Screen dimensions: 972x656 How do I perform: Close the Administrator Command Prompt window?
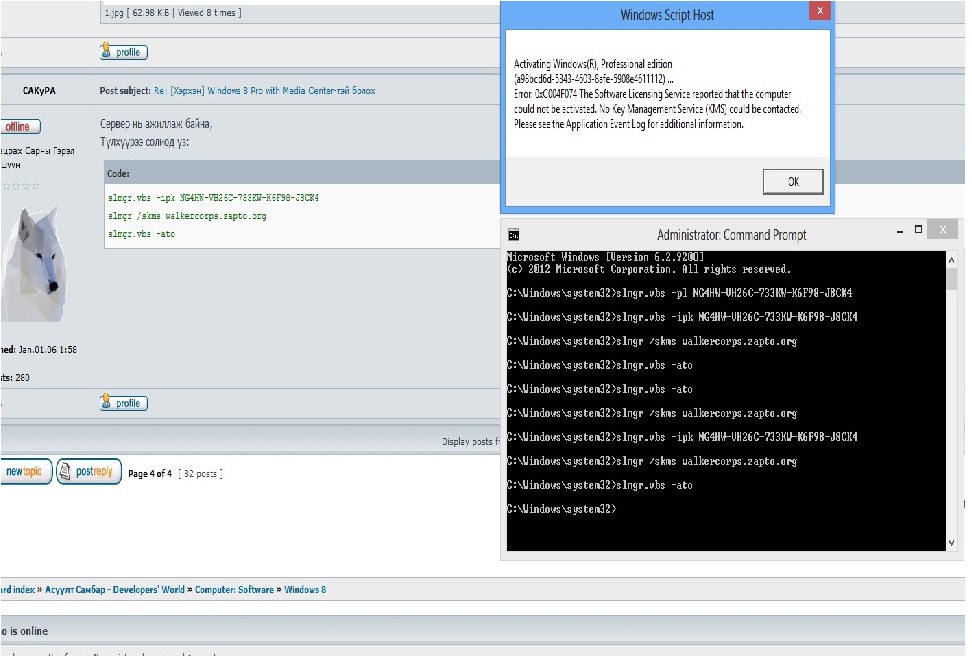(942, 231)
